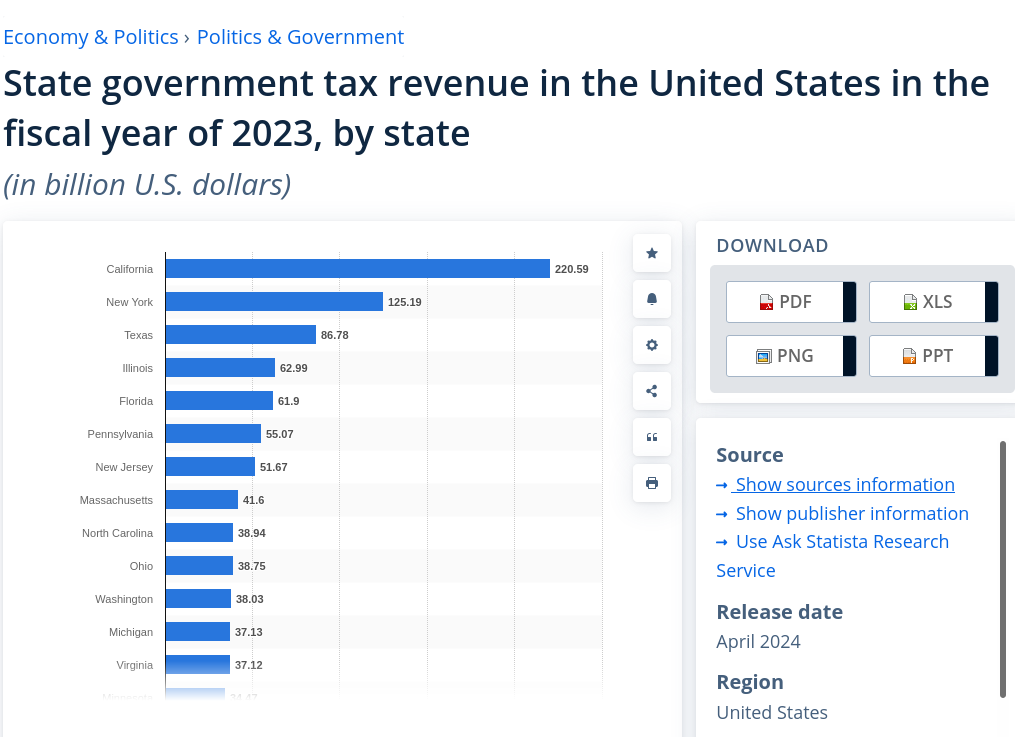
Task: Click the print icon
Action: pyautogui.click(x=652, y=483)
